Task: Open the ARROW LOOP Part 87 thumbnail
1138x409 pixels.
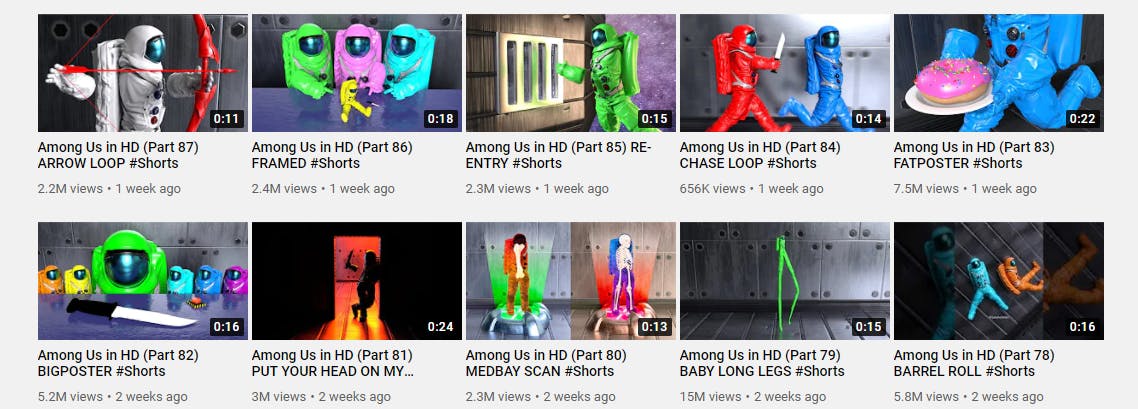Action: tap(143, 73)
